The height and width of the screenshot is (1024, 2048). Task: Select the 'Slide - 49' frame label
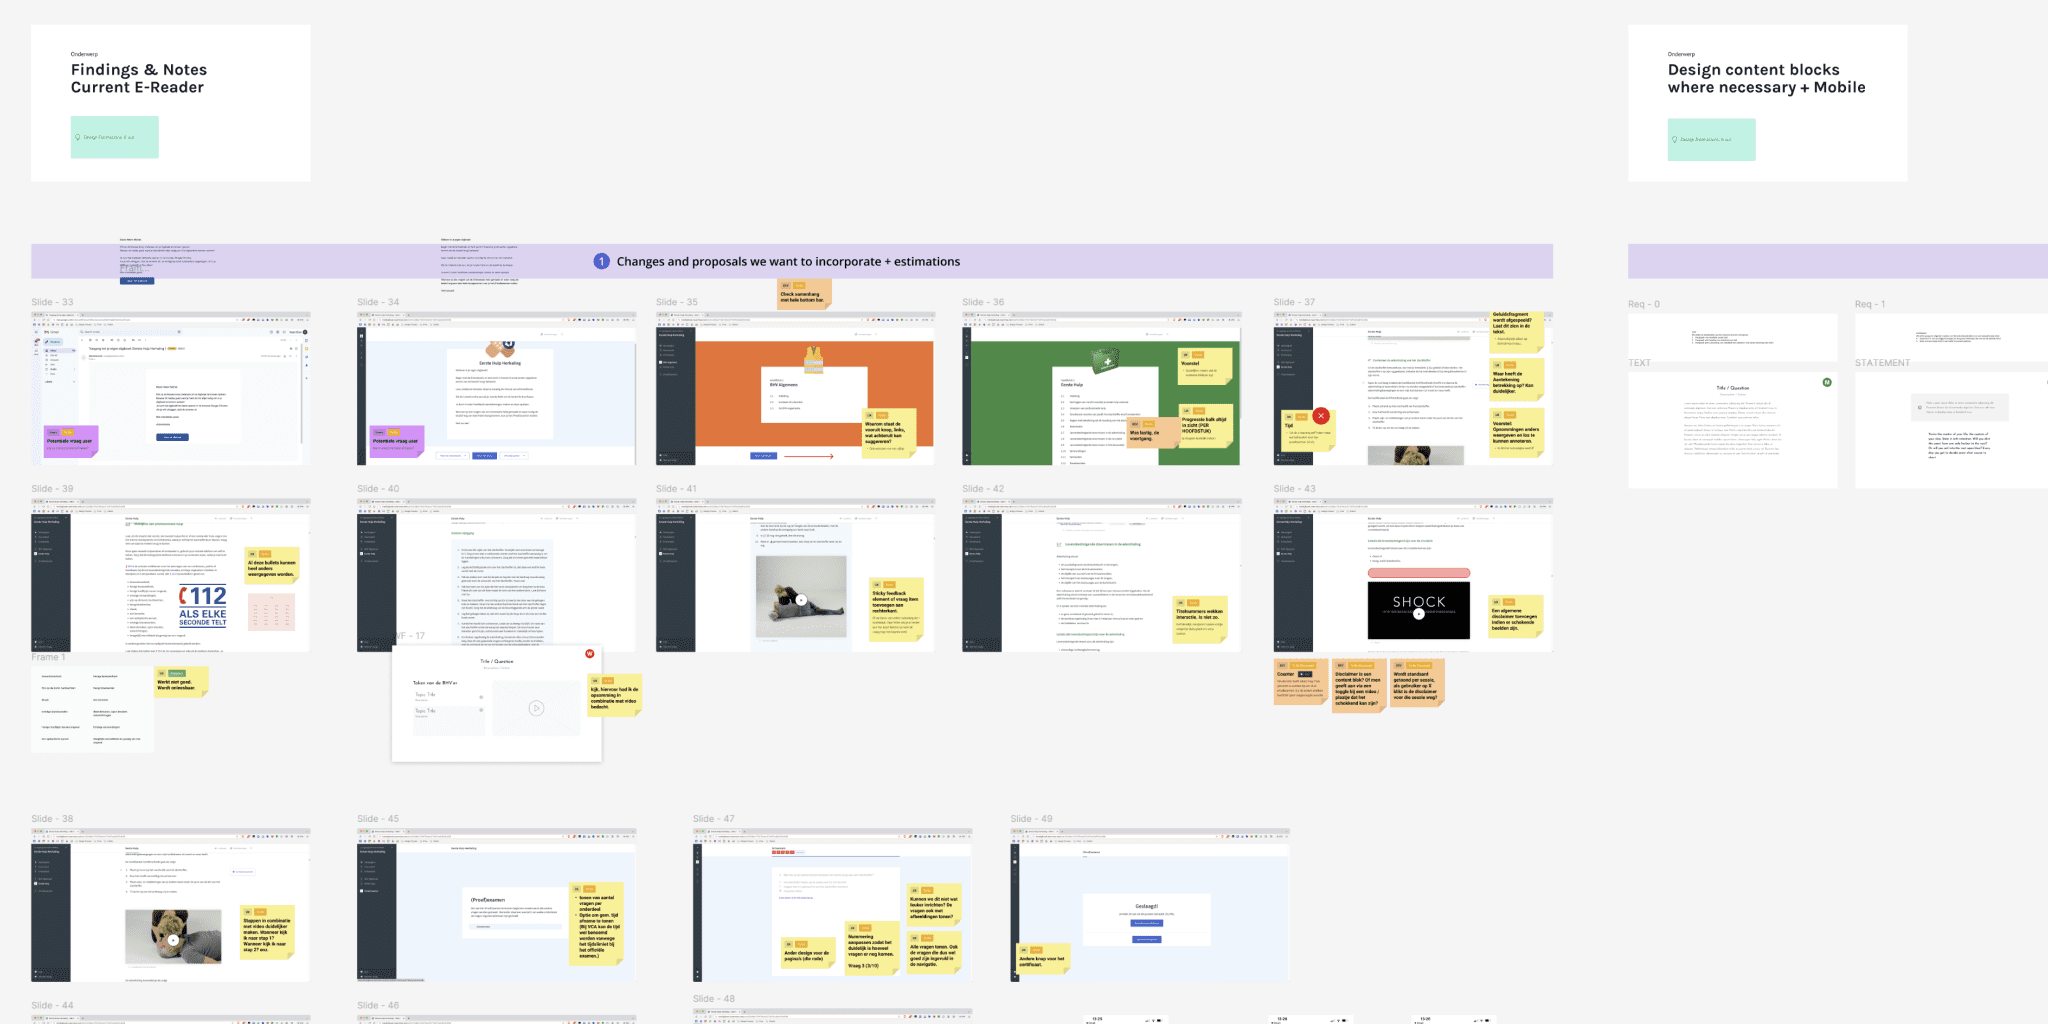click(x=1031, y=819)
